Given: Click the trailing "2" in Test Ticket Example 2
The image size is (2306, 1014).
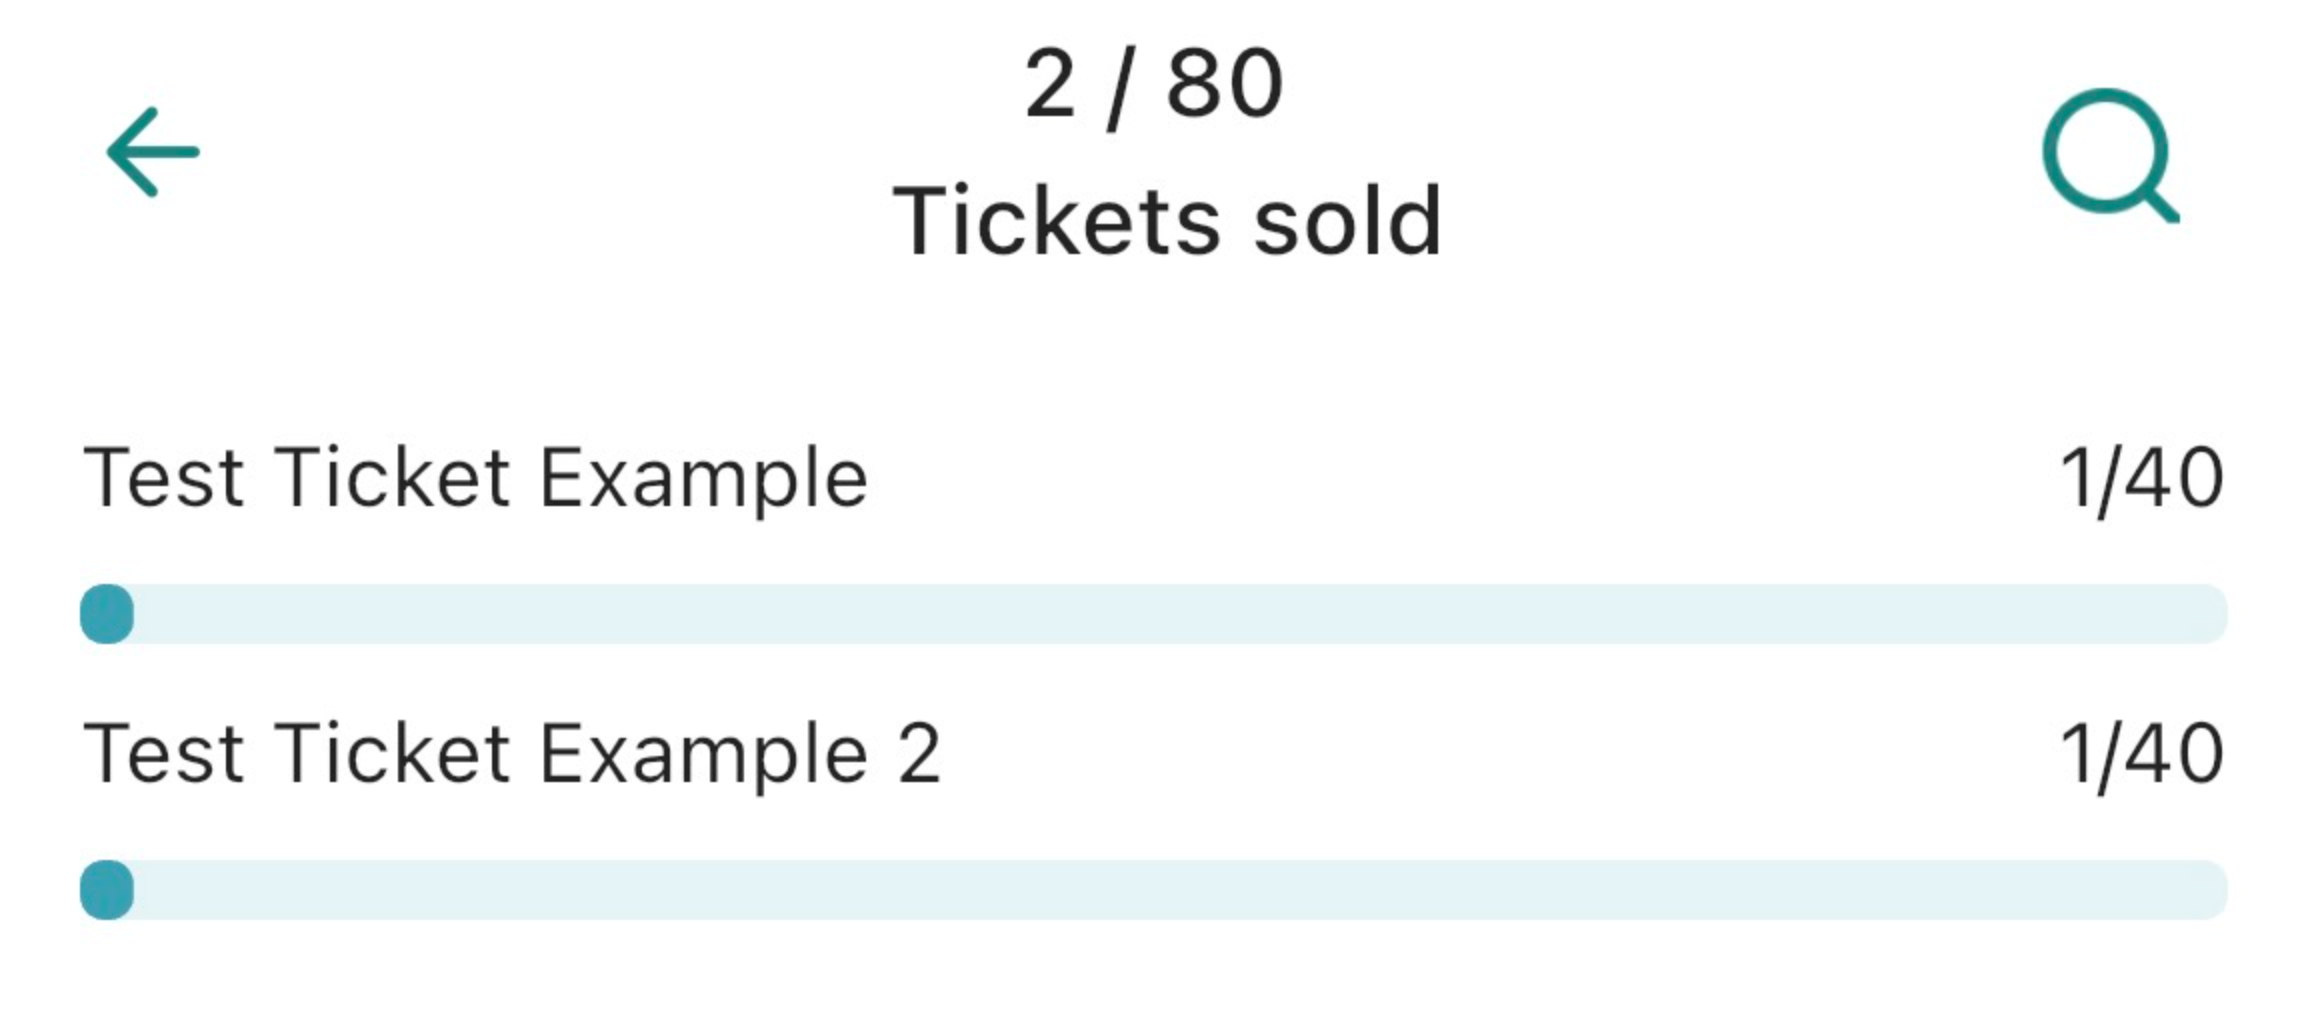Looking at the screenshot, I should tap(919, 754).
